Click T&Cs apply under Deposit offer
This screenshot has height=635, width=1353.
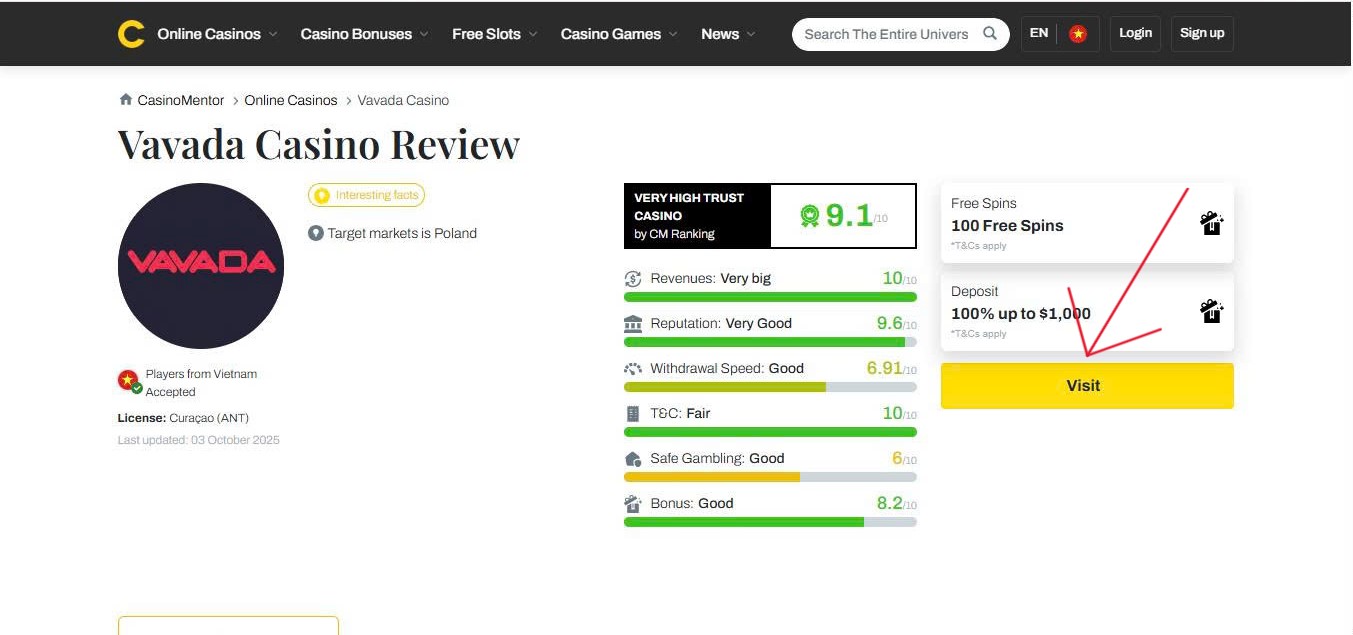pyautogui.click(x=979, y=334)
